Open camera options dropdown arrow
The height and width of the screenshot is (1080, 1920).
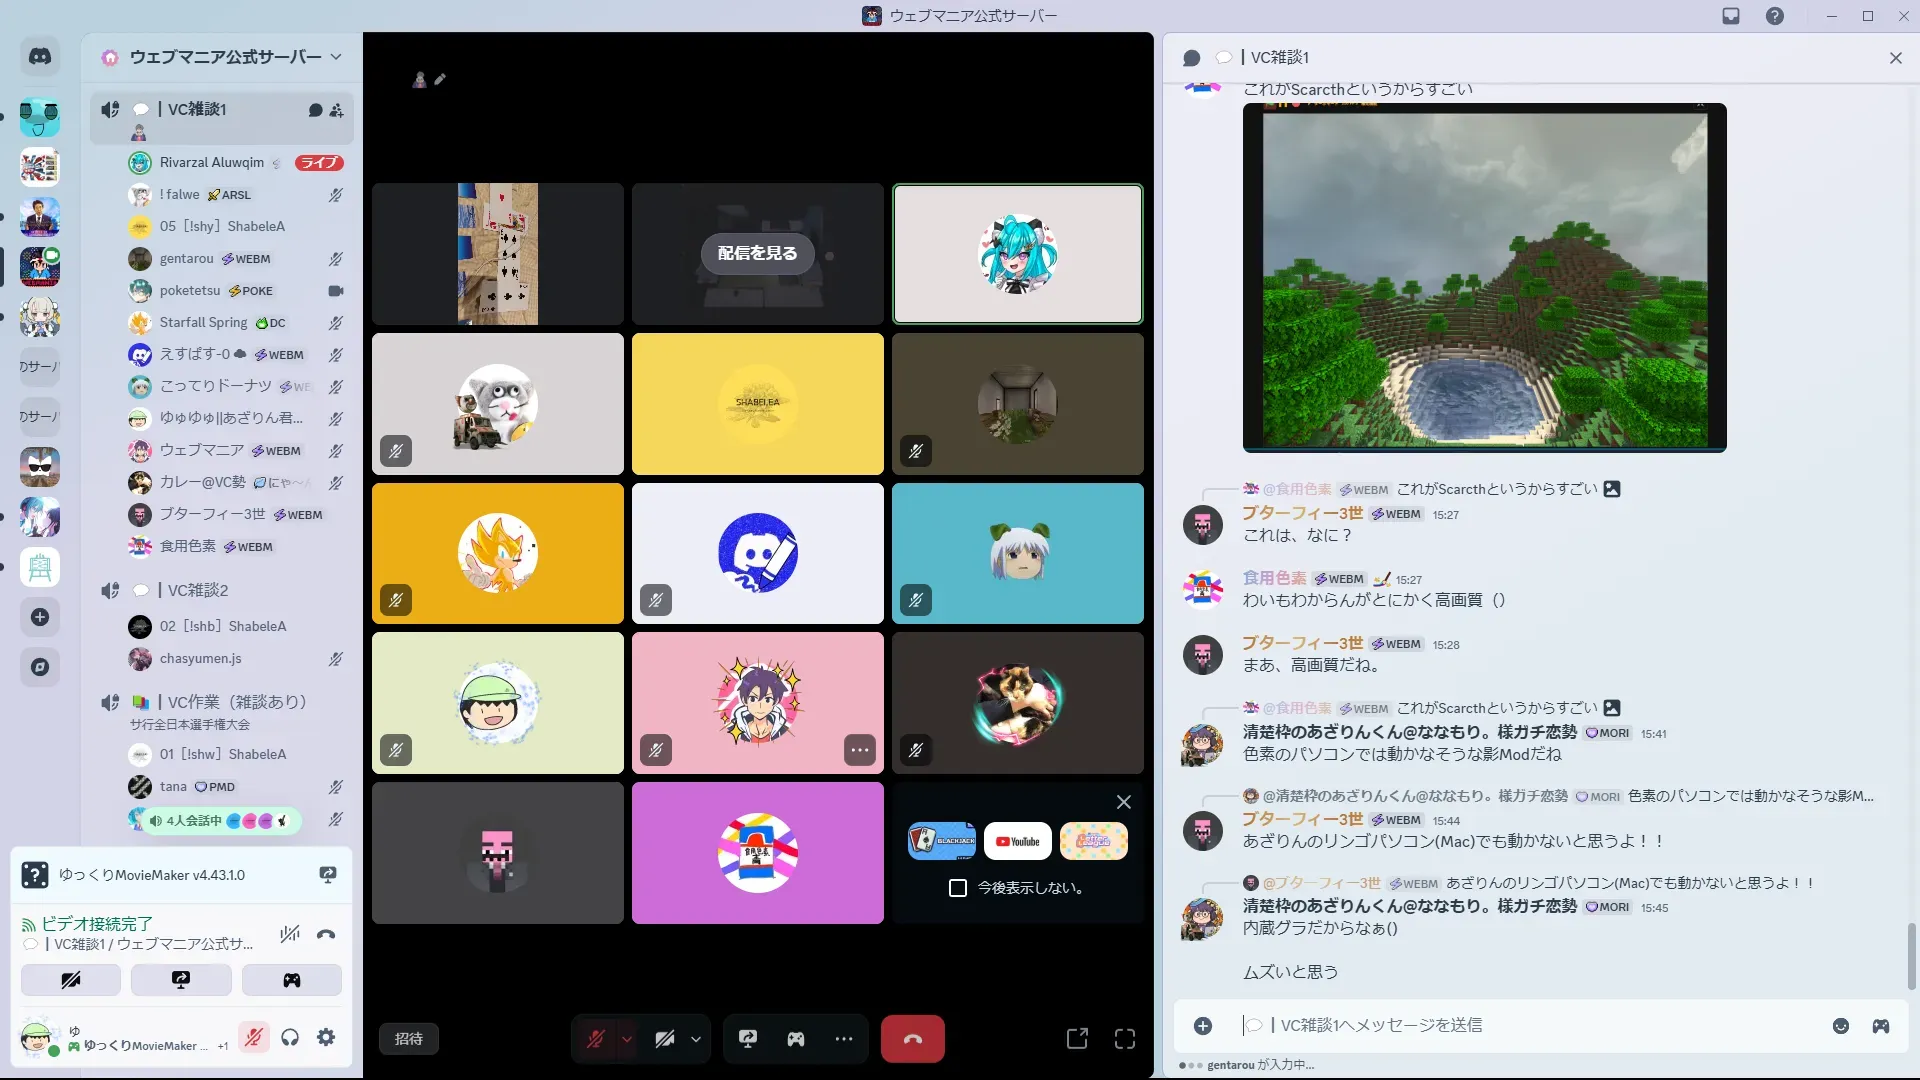696,1039
